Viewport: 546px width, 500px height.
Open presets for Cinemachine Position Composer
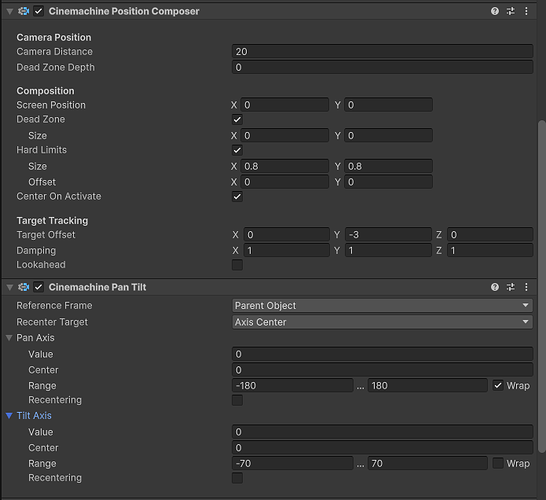coord(510,11)
